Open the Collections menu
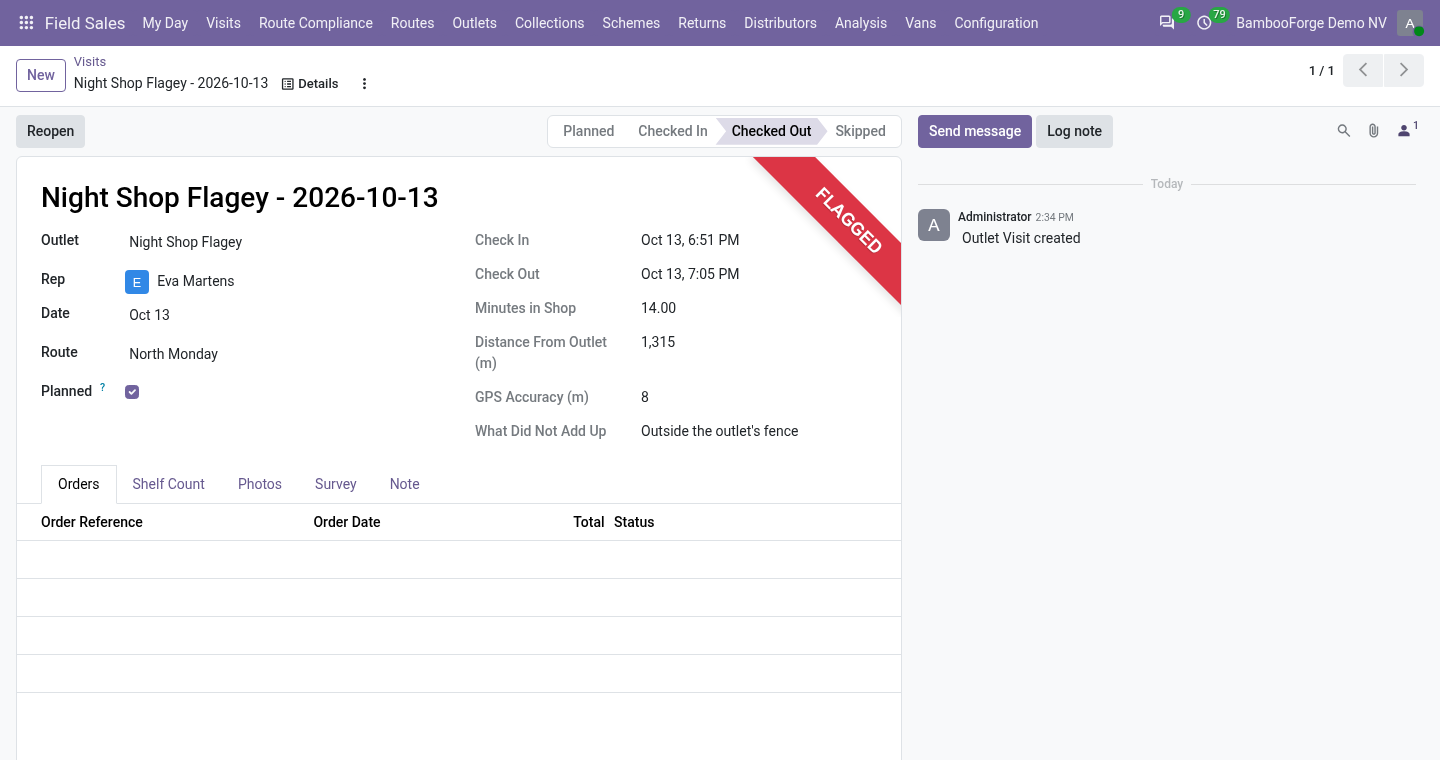 (549, 23)
